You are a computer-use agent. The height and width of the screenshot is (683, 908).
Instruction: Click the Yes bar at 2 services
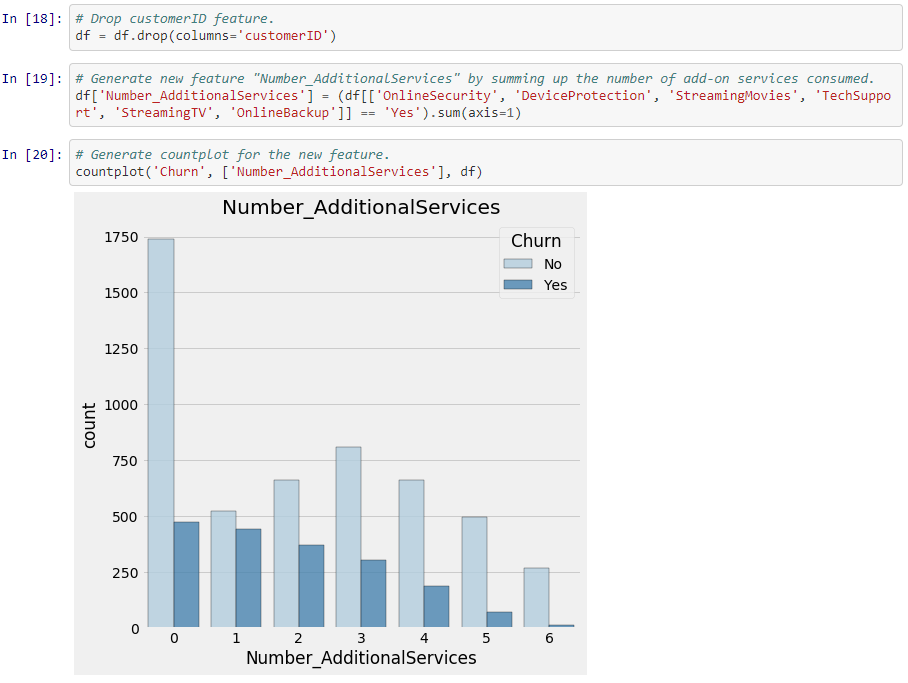pyautogui.click(x=312, y=586)
